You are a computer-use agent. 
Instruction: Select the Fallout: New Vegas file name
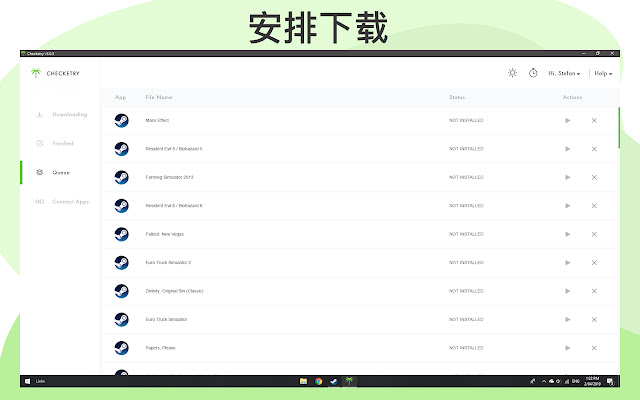pyautogui.click(x=164, y=234)
